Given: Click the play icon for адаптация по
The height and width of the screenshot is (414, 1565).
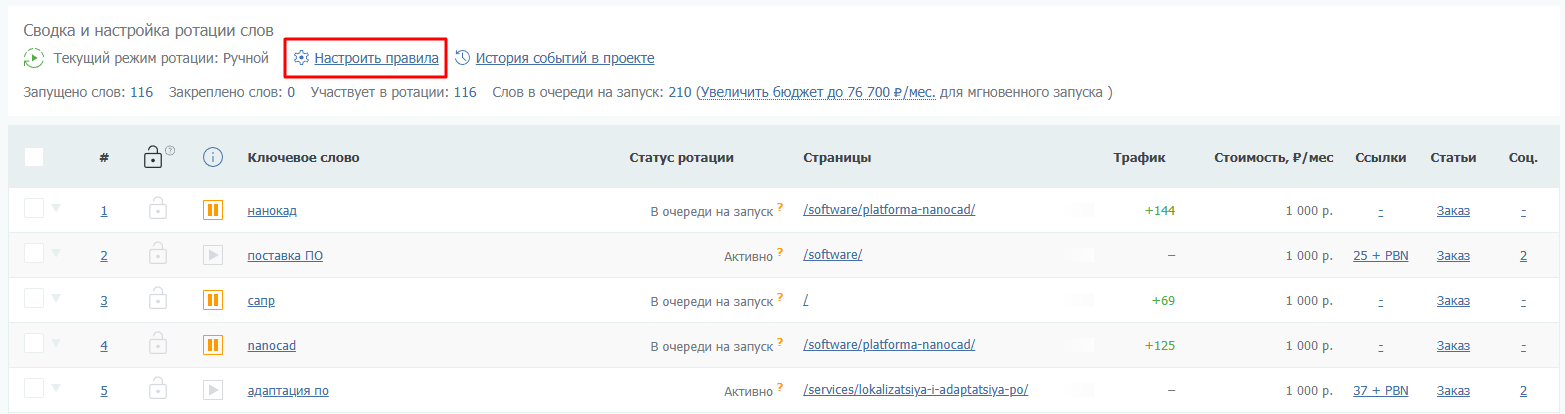Looking at the screenshot, I should click(212, 390).
